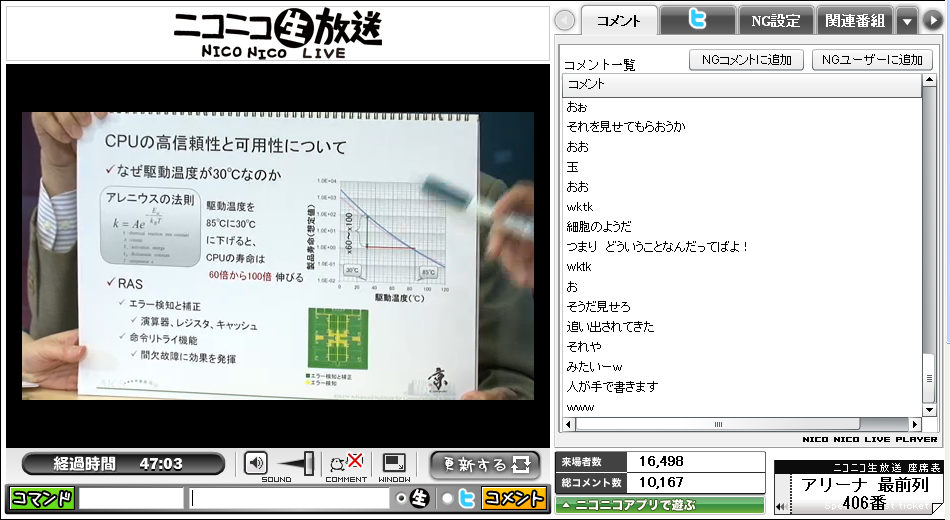Screen dimensions: 950x520
Task: Adjust the sound volume slider
Action: [297, 464]
